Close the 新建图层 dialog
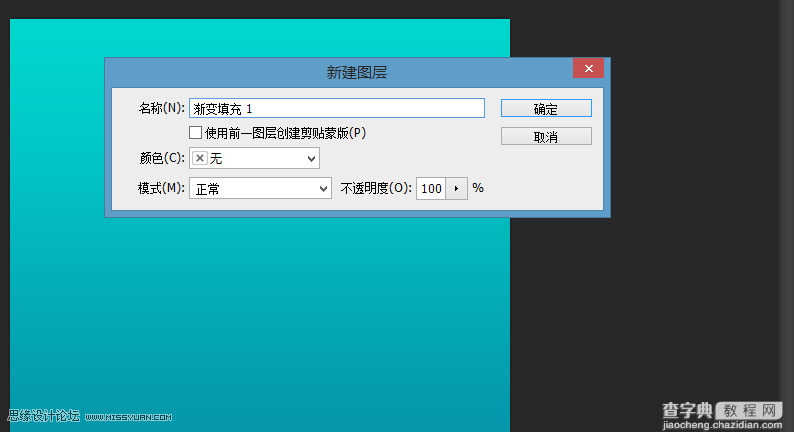The image size is (794, 432). pos(588,68)
